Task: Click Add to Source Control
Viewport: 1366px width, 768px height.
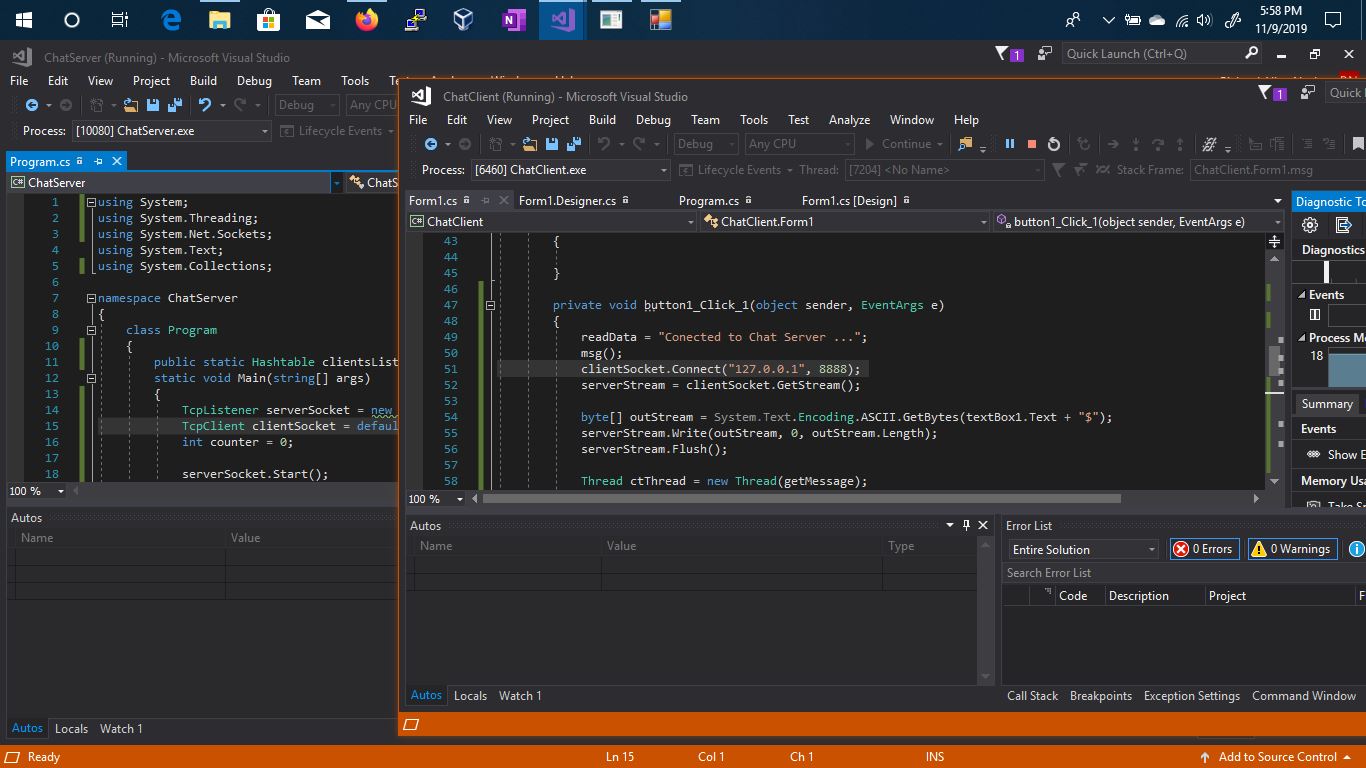Action: click(x=1277, y=757)
